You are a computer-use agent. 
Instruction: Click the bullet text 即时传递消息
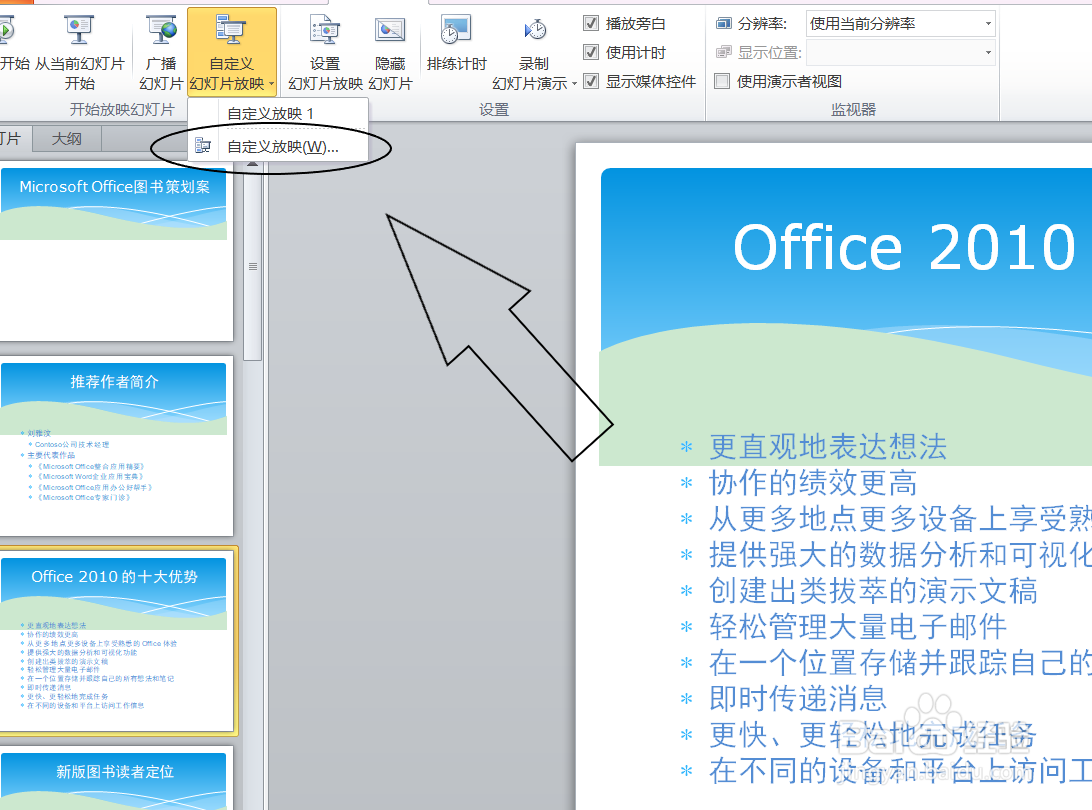[x=798, y=699]
